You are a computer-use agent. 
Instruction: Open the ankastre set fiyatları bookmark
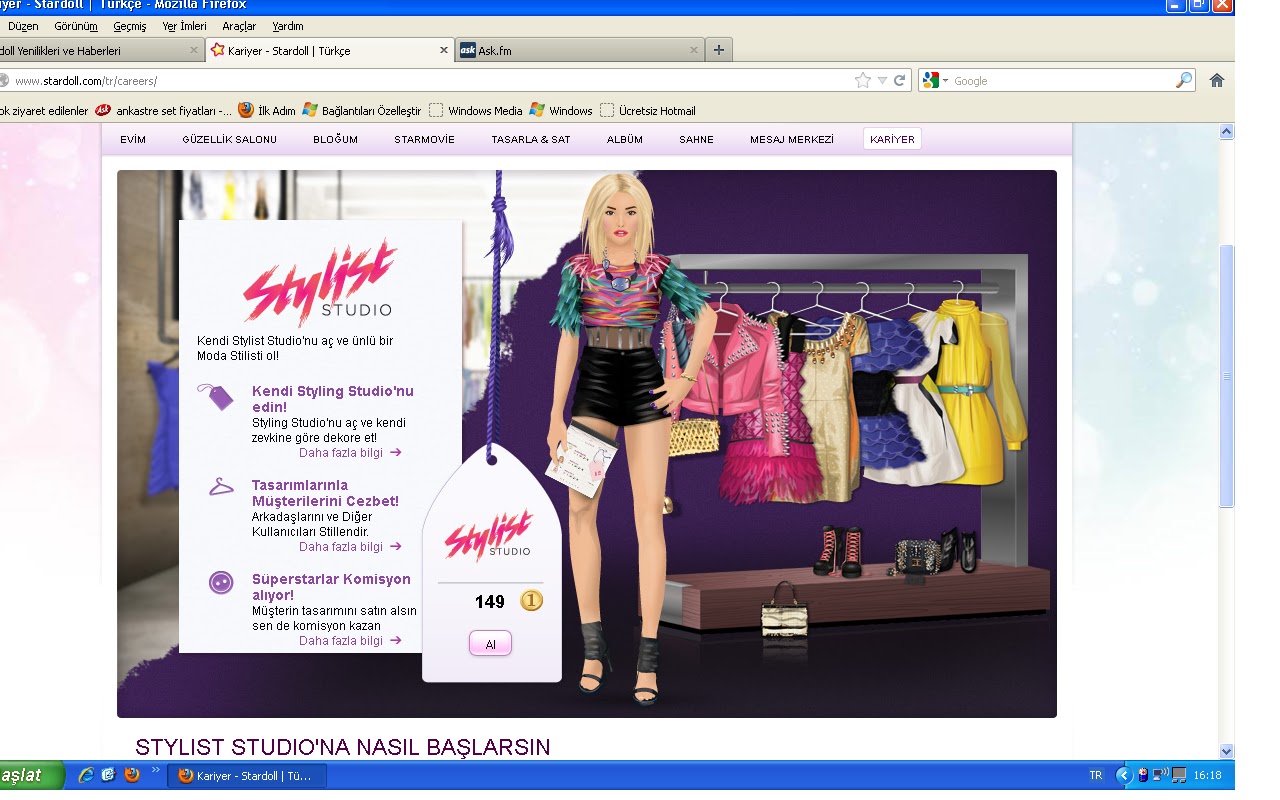pos(163,110)
